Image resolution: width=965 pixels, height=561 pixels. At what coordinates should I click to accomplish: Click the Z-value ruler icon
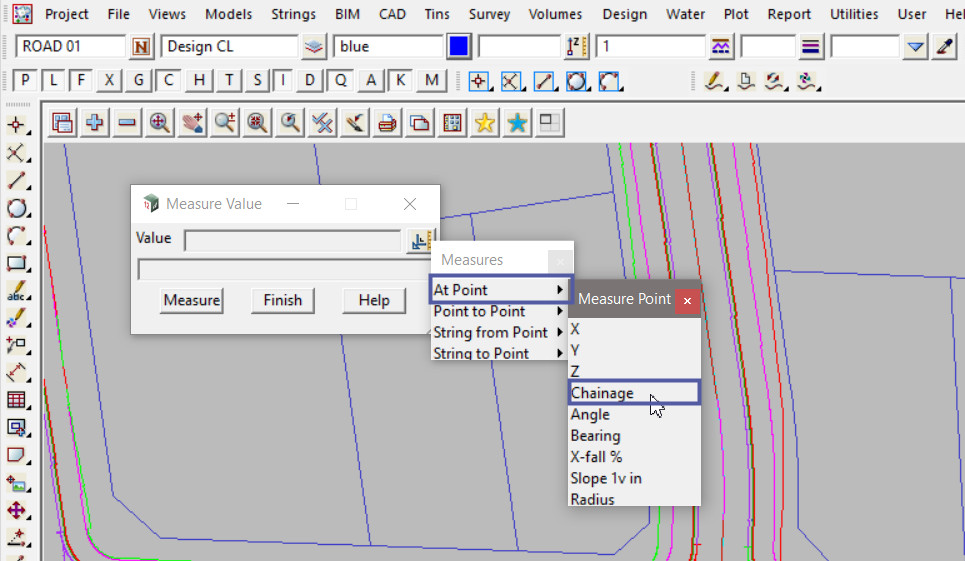point(577,47)
